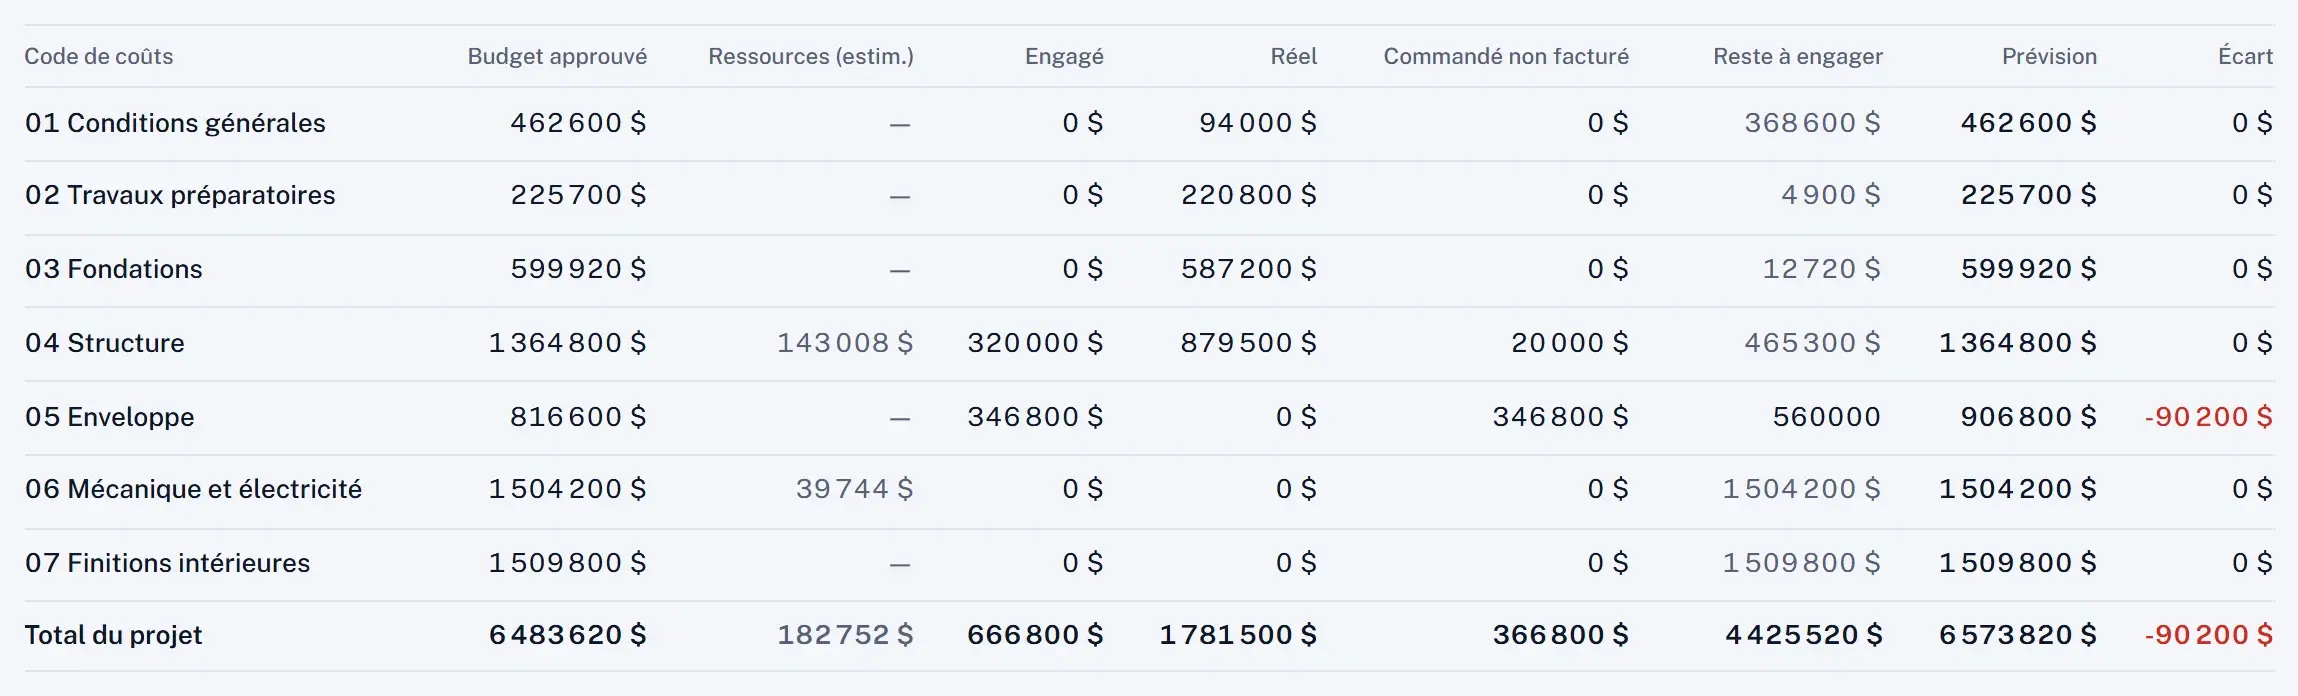This screenshot has width=2298, height=696.
Task: Click the 816 600 $ budget for Enveloppe
Action: click(578, 417)
